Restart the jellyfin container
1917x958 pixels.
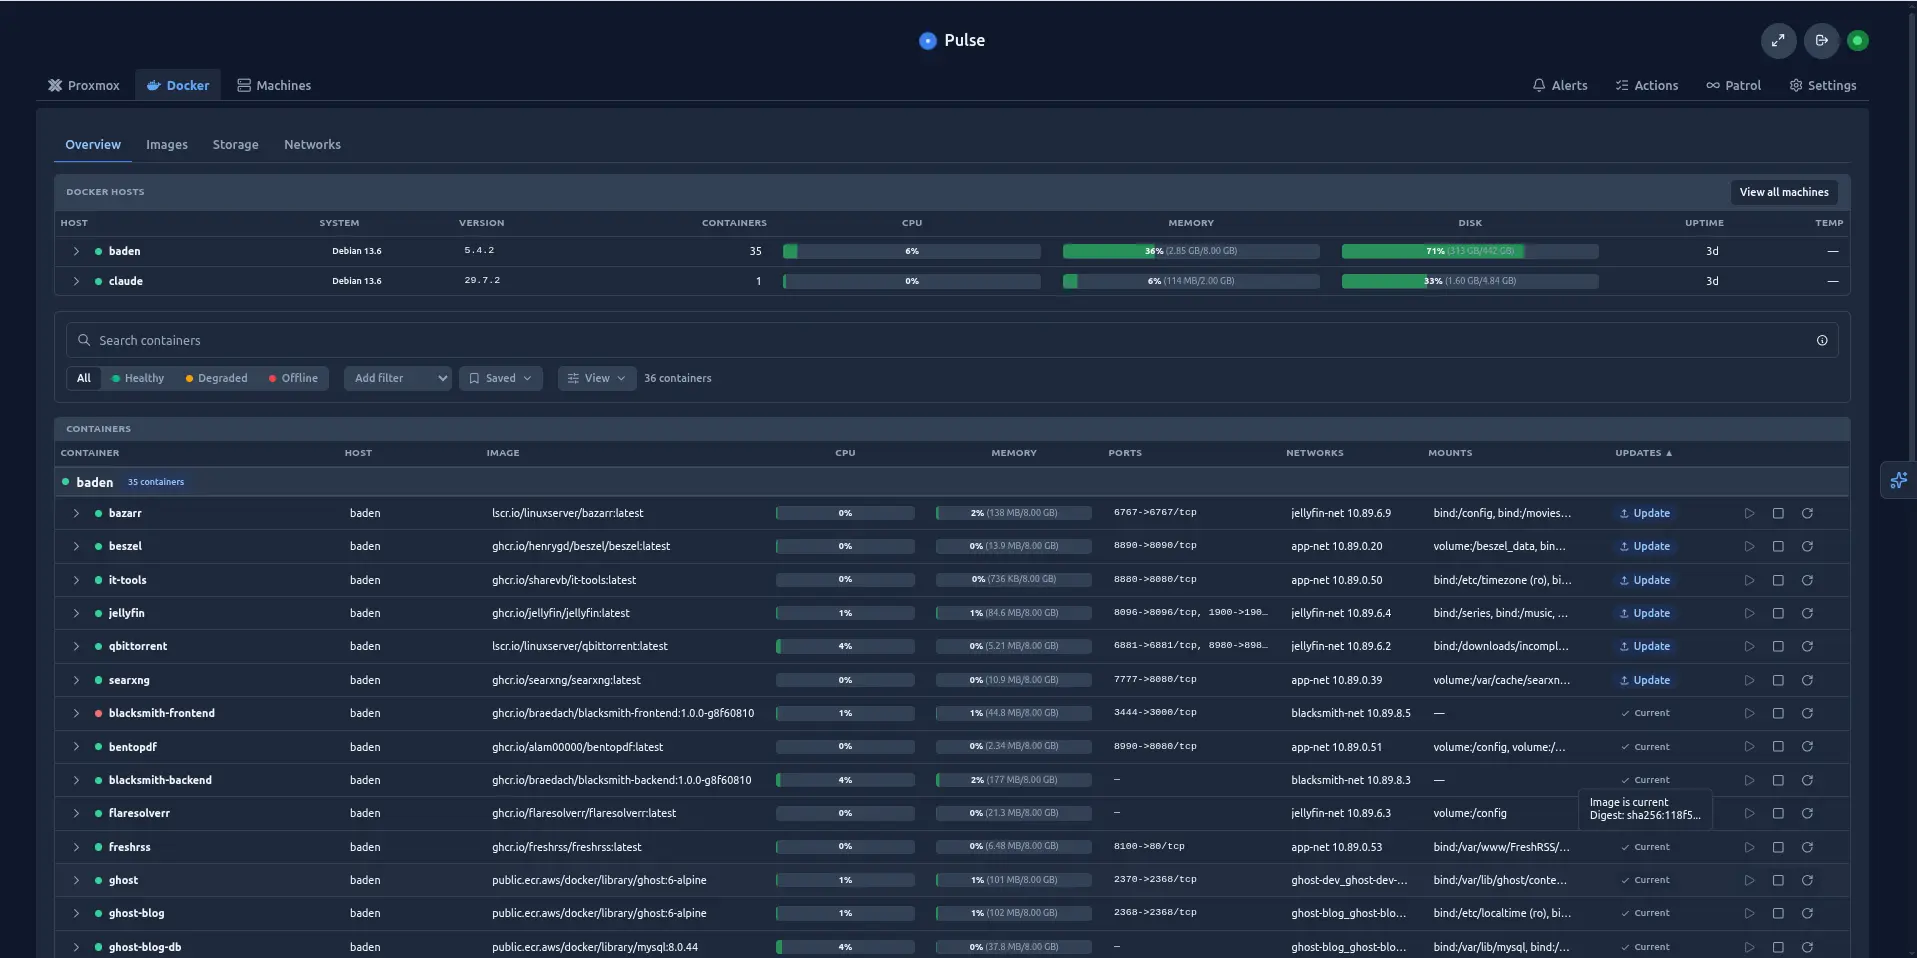1807,614
